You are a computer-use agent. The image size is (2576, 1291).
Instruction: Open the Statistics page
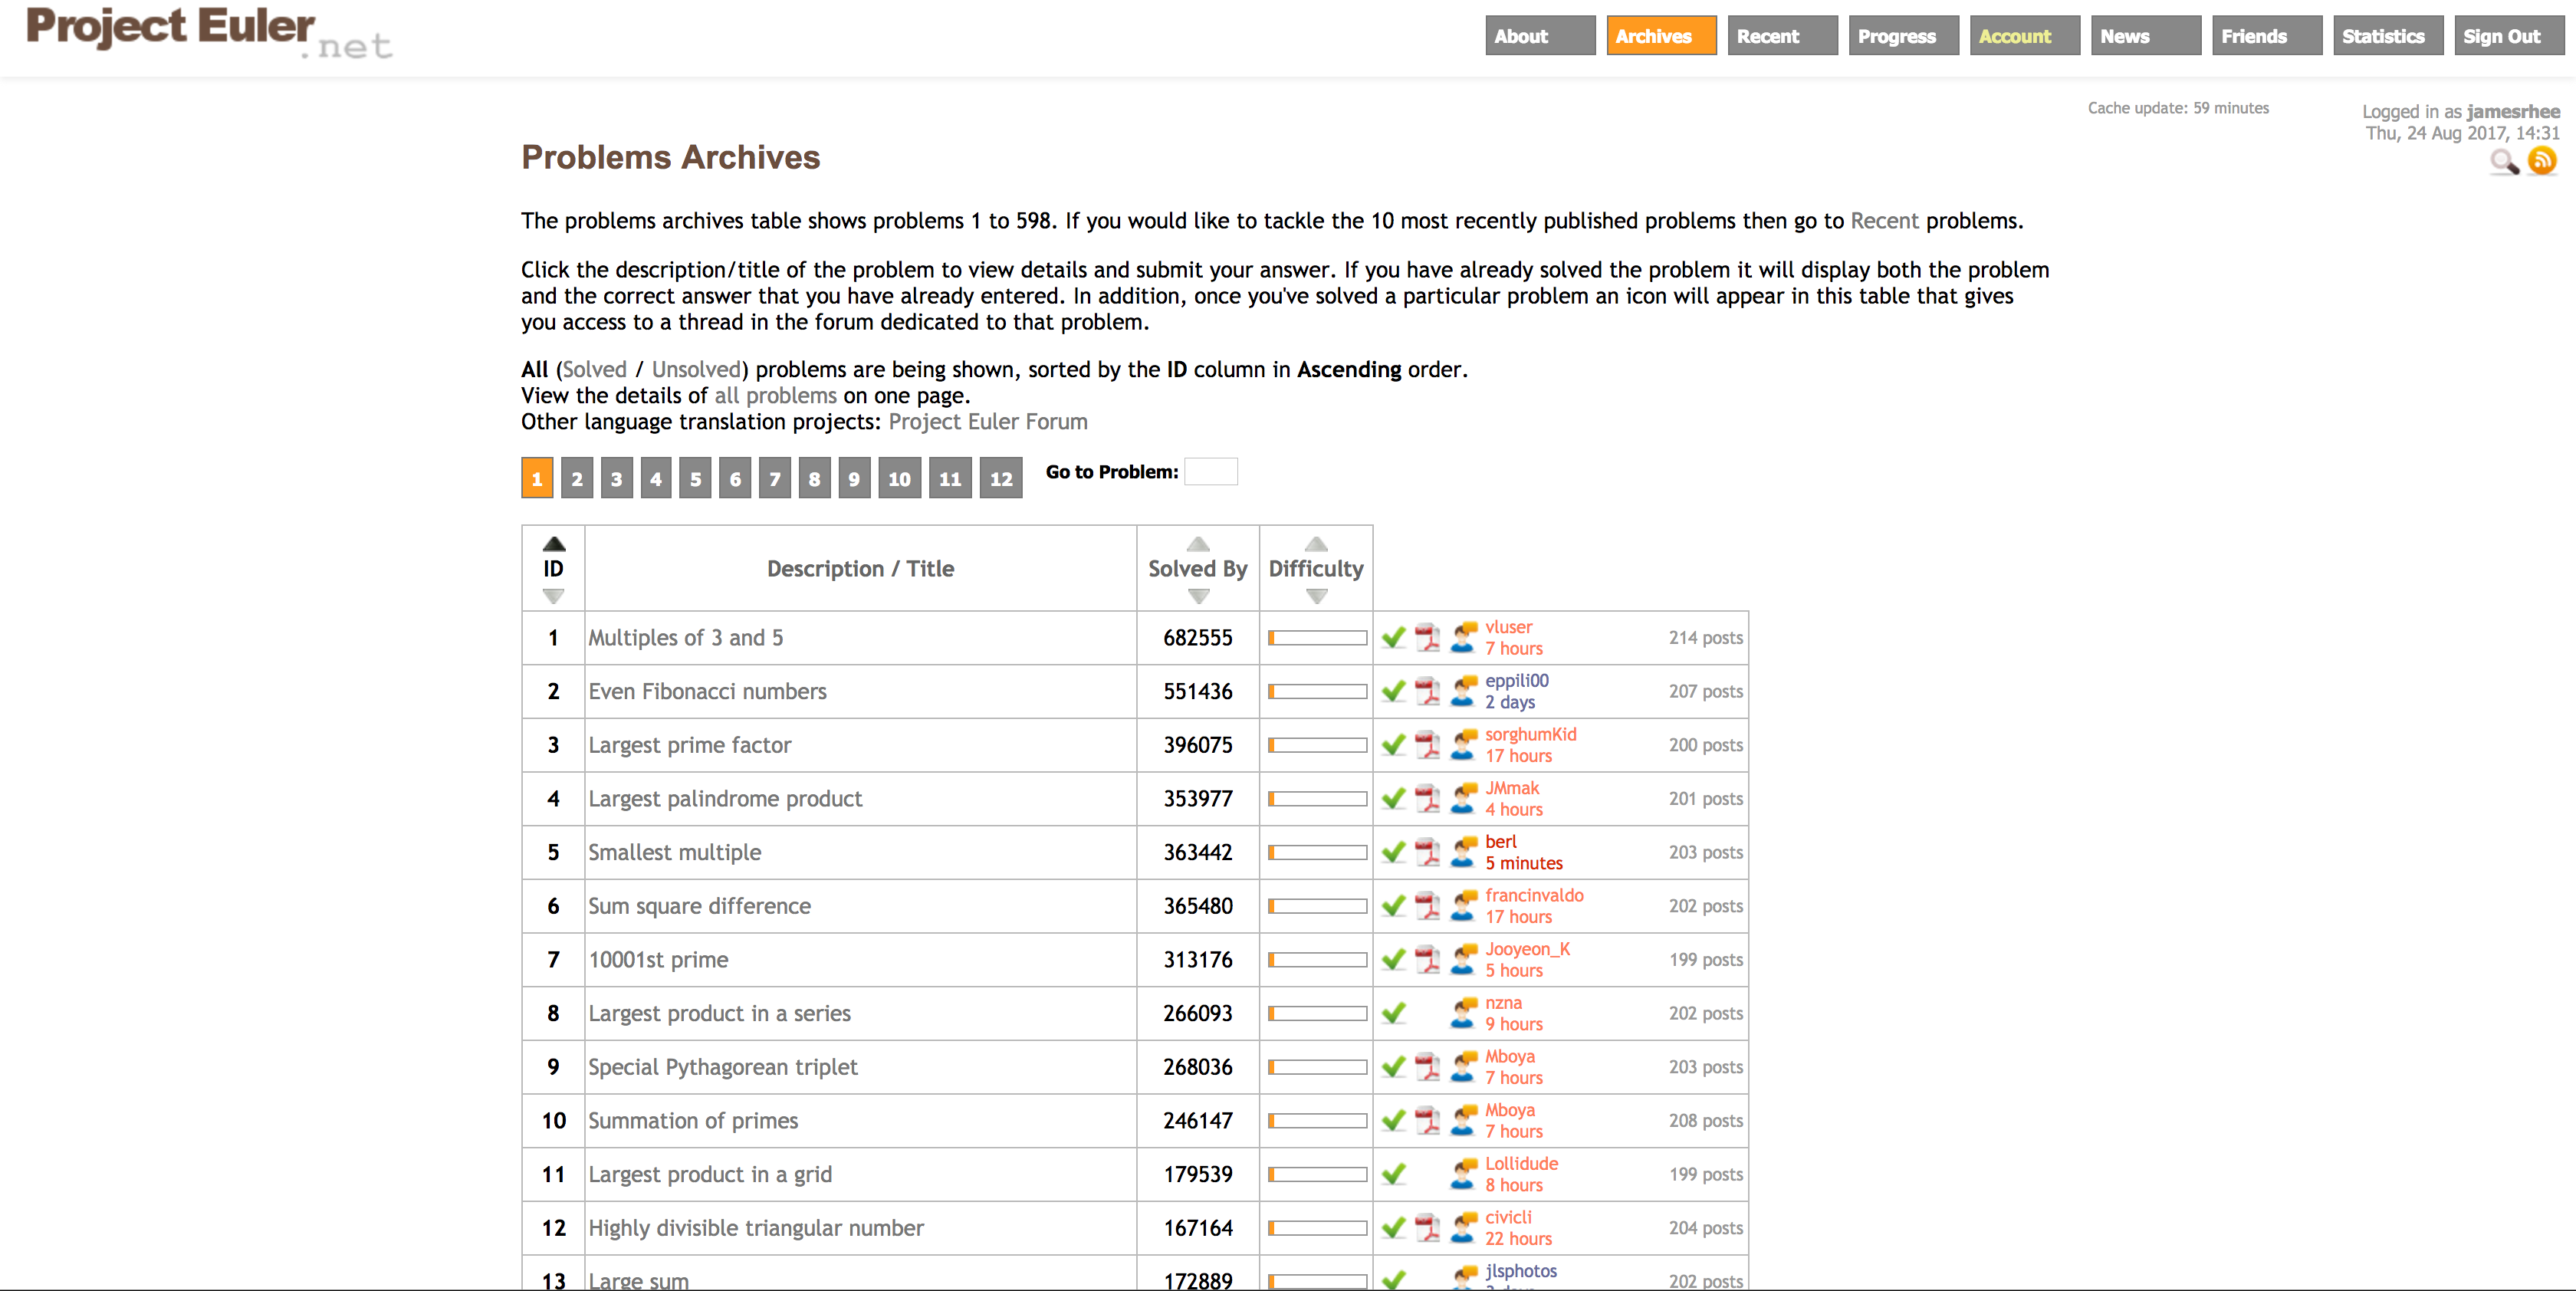tap(2388, 36)
